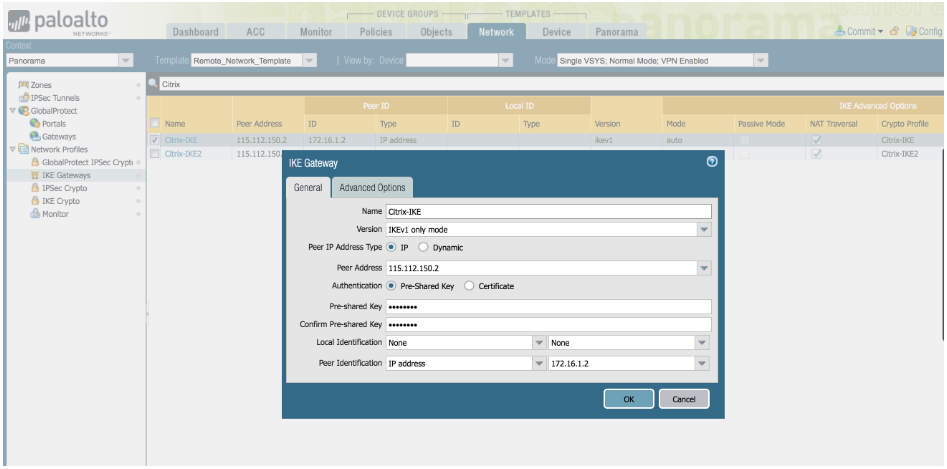
Task: Switch to Advanced Options tab
Action: point(372,188)
